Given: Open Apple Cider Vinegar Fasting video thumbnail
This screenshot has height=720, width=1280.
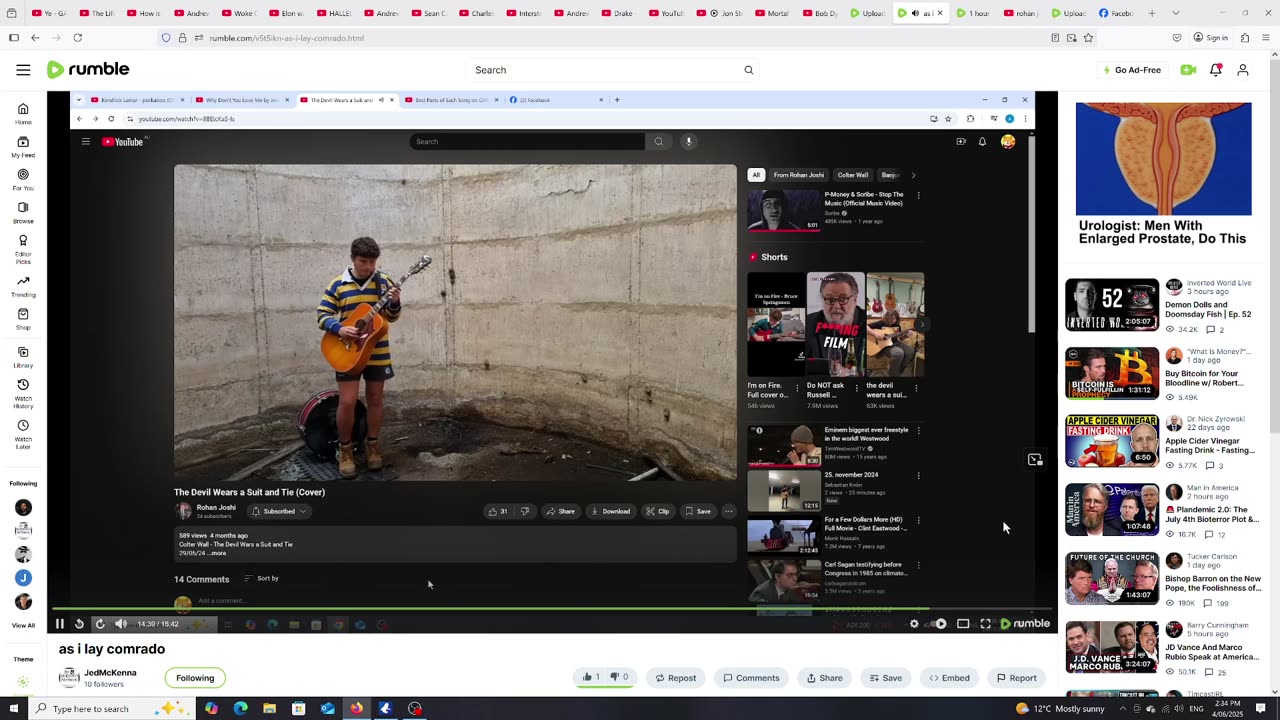Looking at the screenshot, I should tap(1112, 441).
